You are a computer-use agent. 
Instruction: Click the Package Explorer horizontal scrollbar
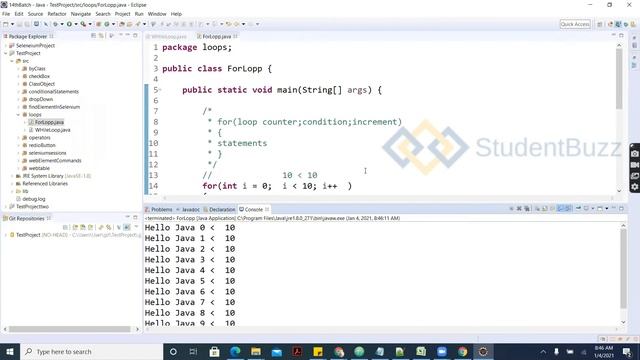(69, 329)
